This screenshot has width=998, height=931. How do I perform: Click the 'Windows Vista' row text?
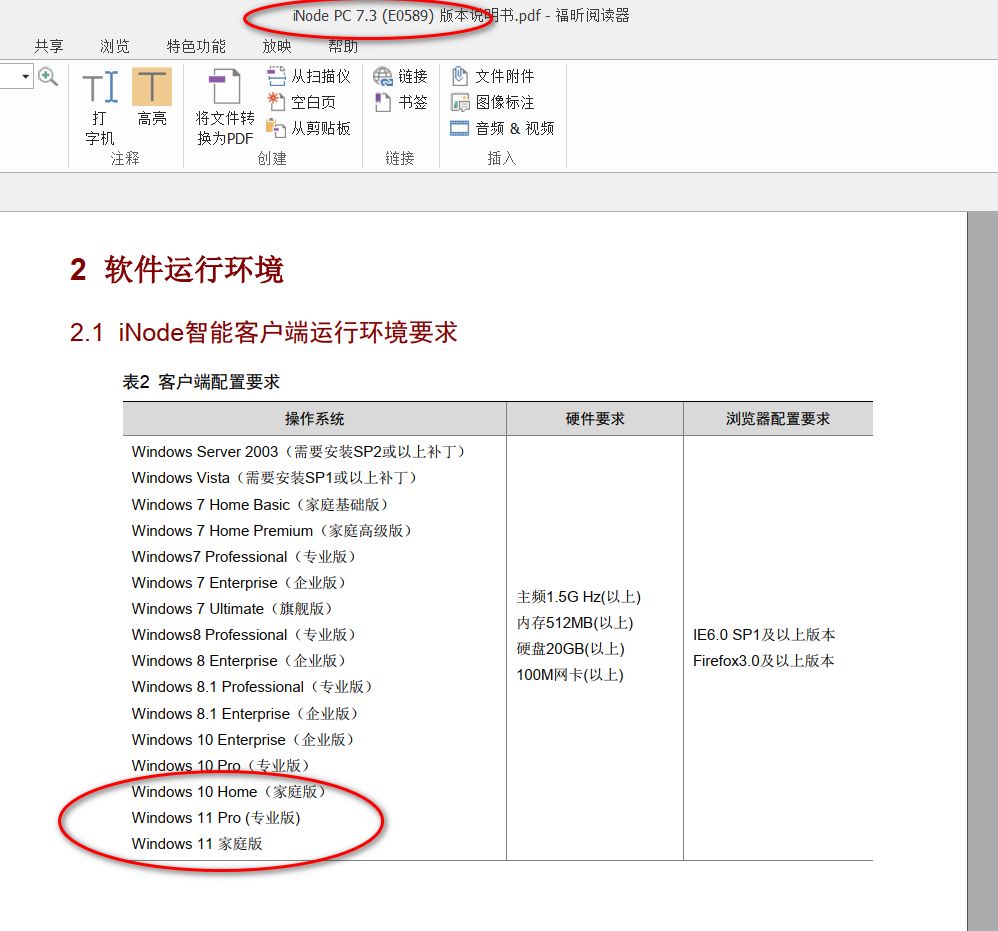point(276,478)
